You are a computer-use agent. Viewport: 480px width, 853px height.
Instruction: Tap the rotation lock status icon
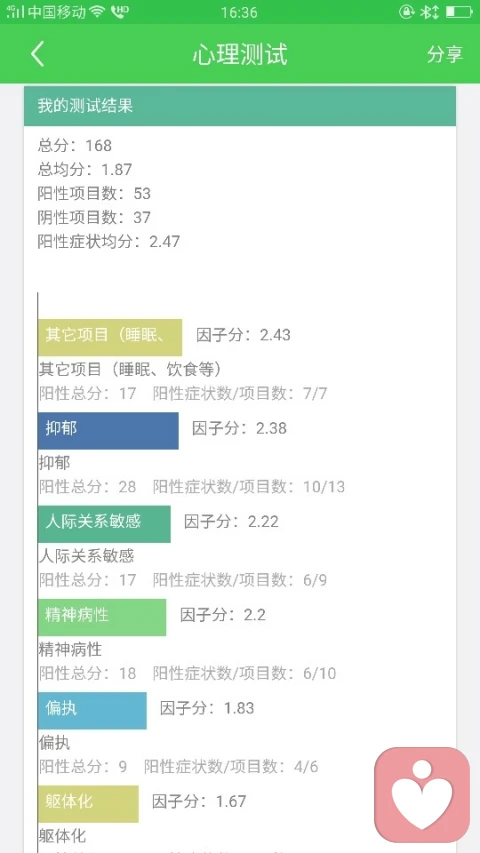[407, 12]
